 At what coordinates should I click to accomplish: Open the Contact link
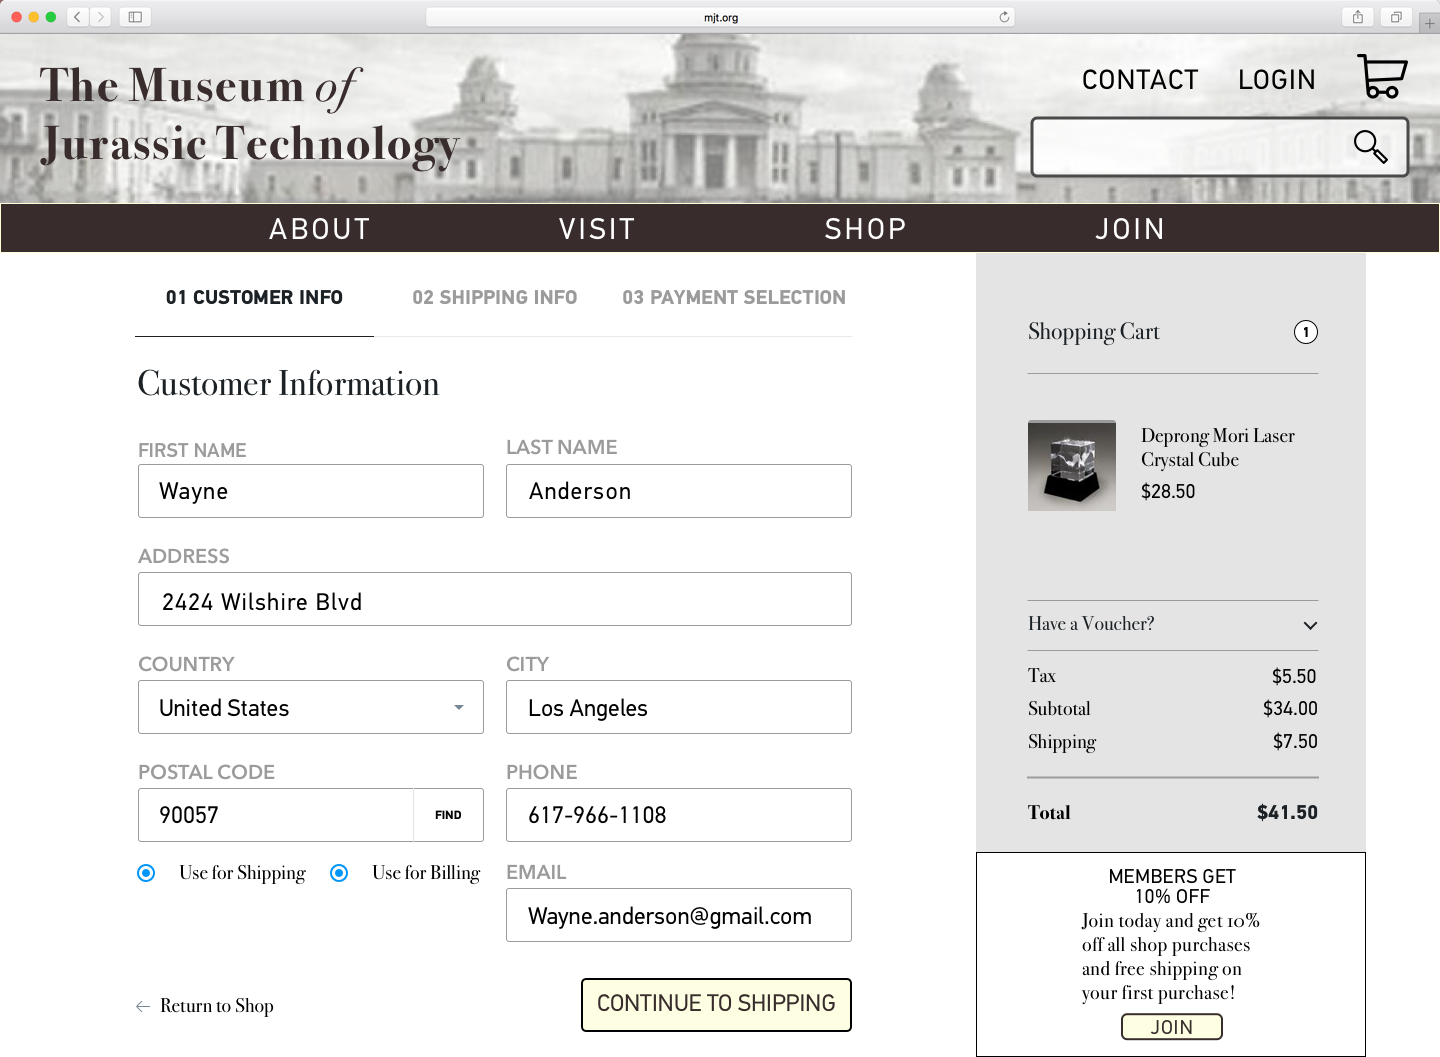coord(1140,80)
